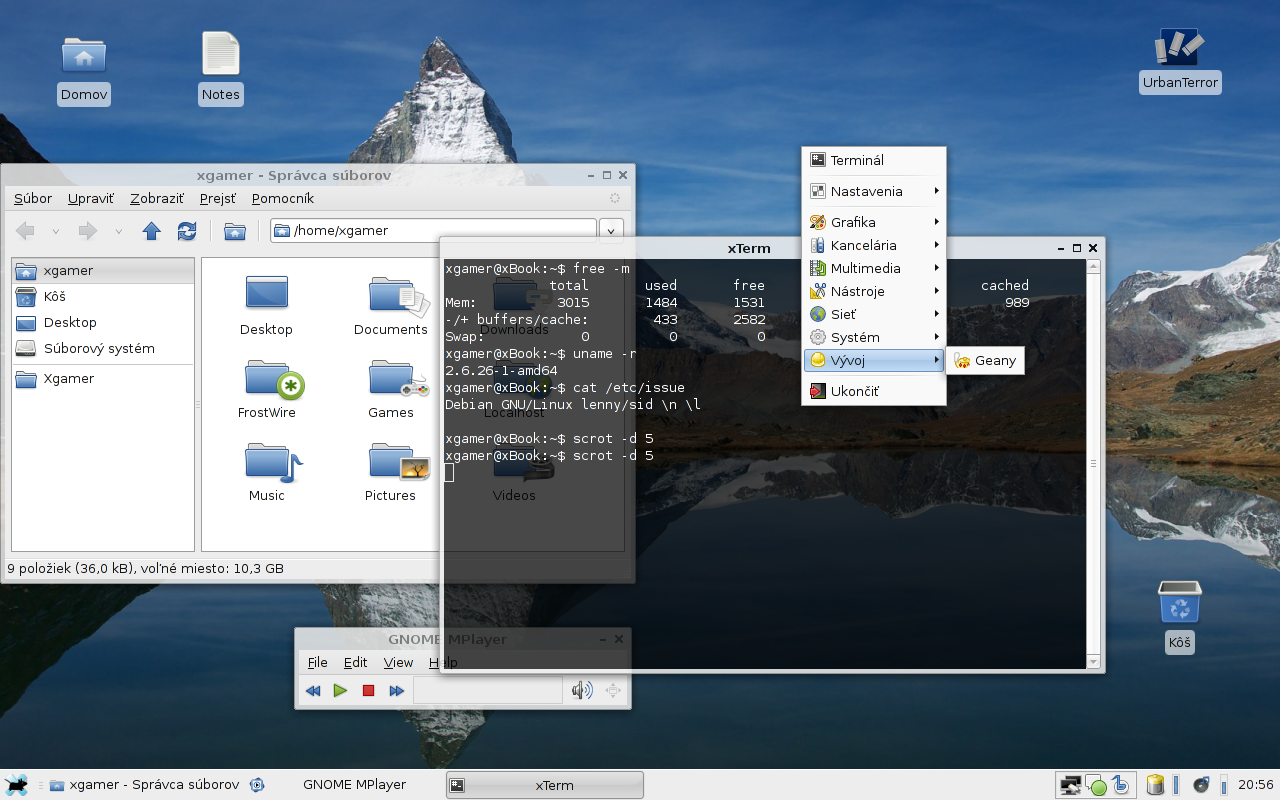This screenshot has height=800, width=1280.
Task: Expand the Kancelária submenu
Action: [873, 245]
